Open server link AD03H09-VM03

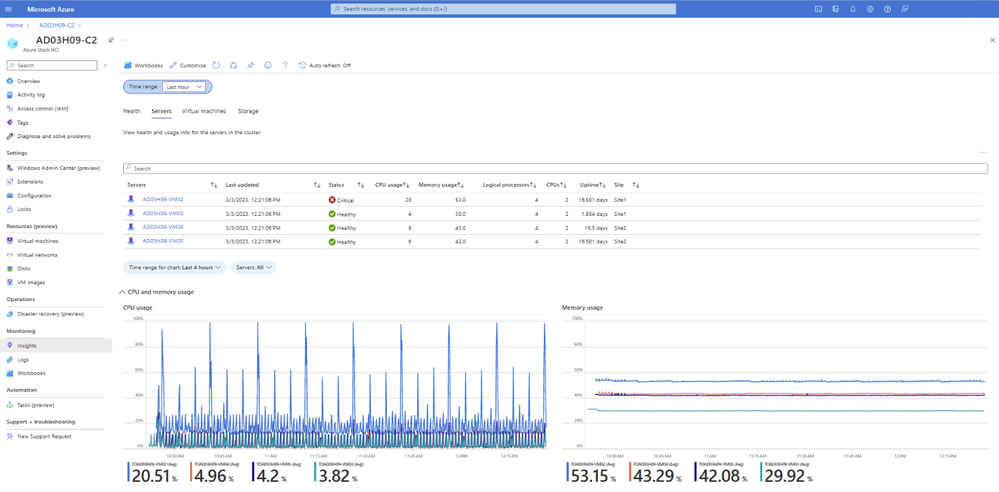click(x=162, y=213)
